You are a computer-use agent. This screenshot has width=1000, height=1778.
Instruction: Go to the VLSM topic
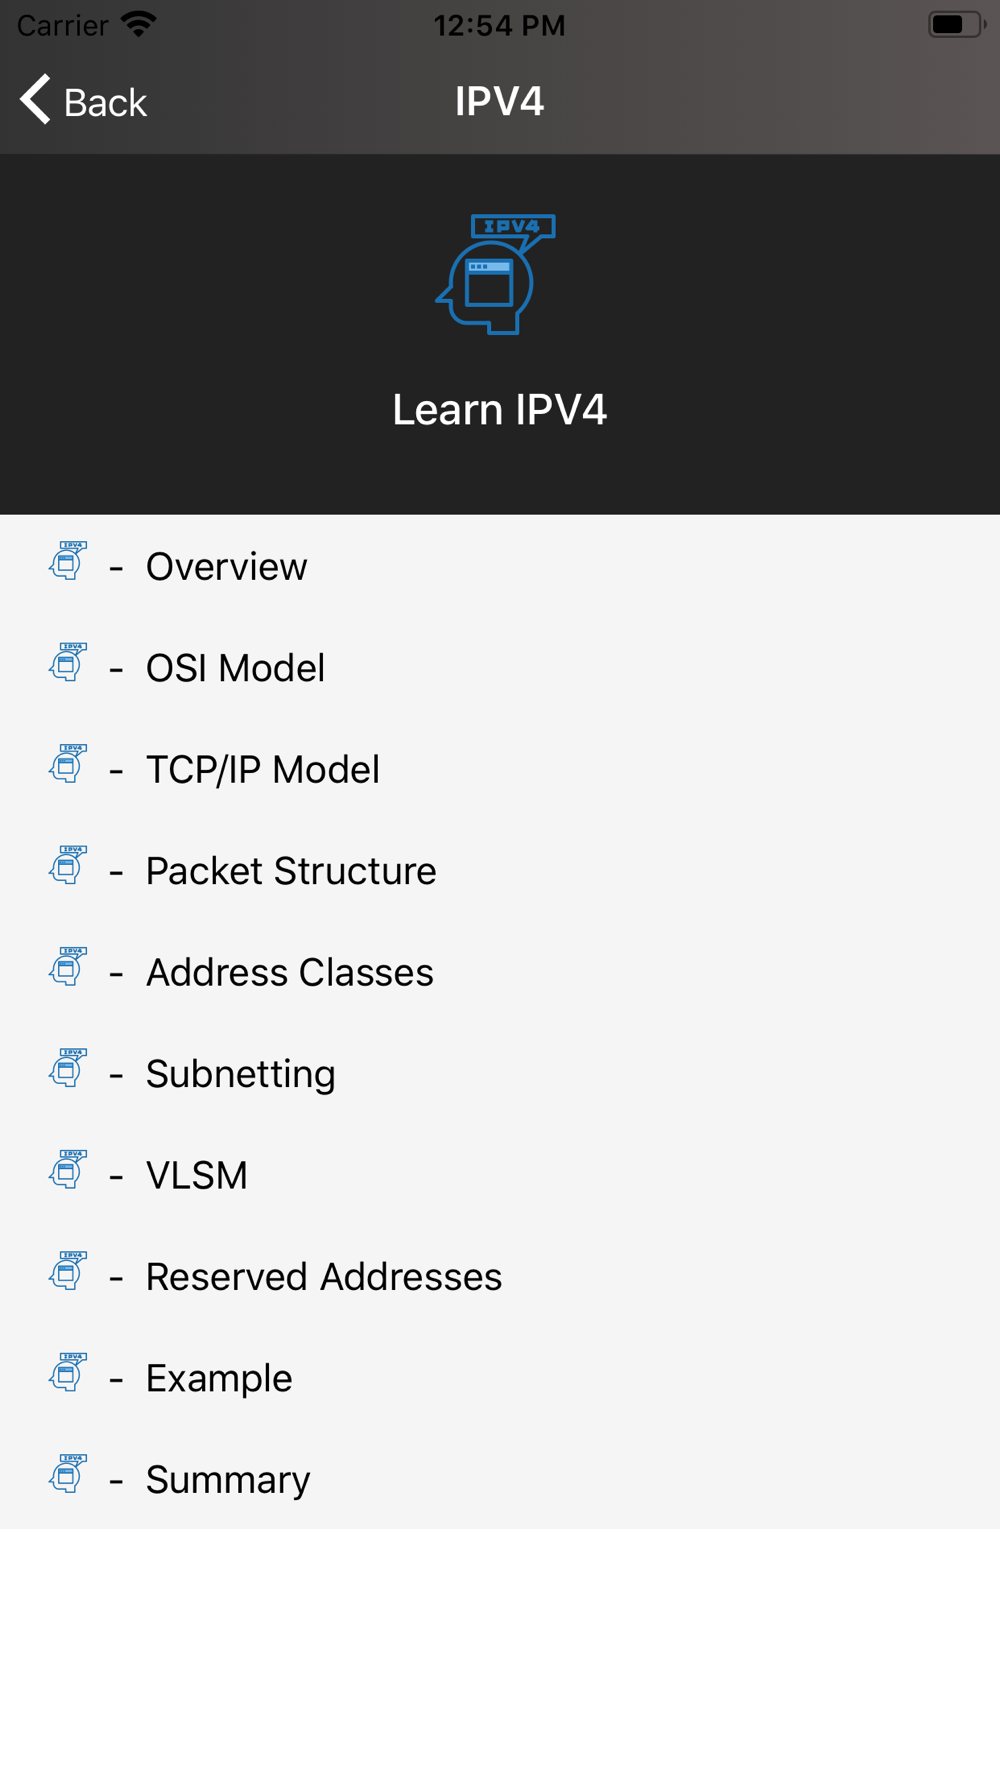coord(500,1175)
